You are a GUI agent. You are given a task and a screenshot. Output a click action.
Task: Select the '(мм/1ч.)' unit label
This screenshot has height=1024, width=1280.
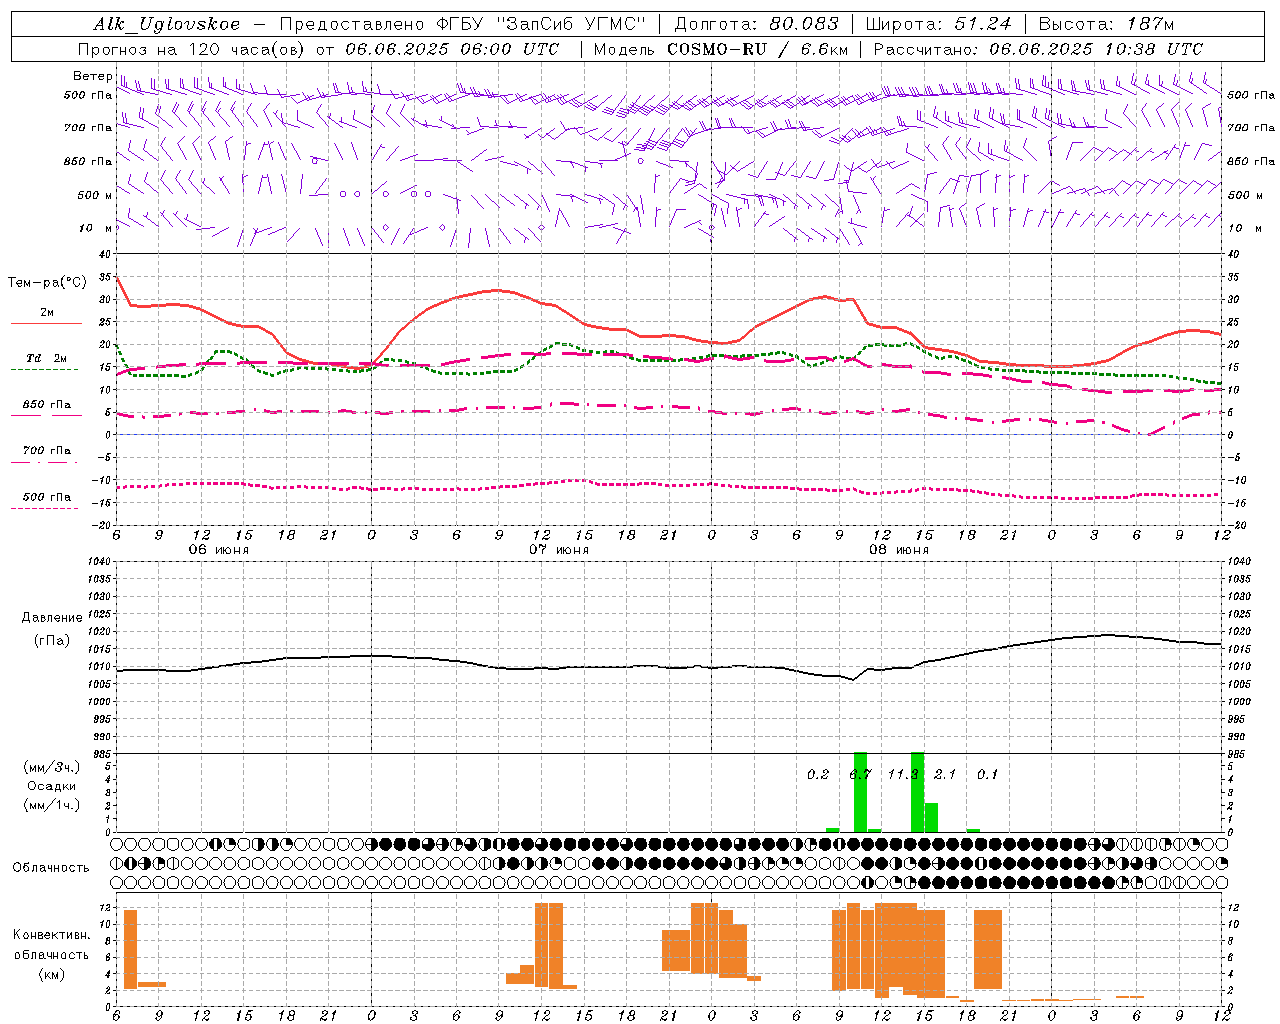(52, 805)
